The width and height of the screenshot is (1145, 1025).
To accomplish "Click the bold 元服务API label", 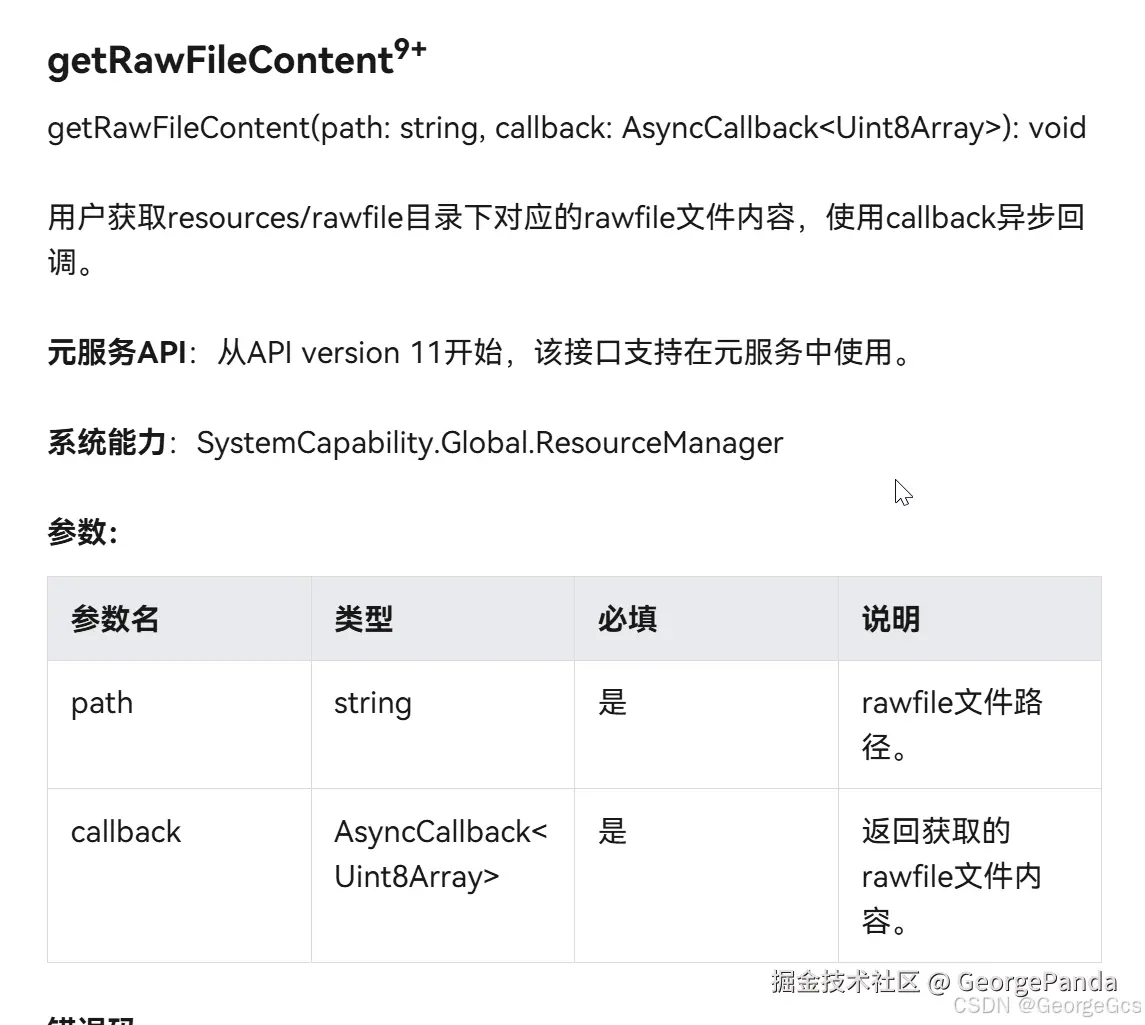I will click(117, 353).
